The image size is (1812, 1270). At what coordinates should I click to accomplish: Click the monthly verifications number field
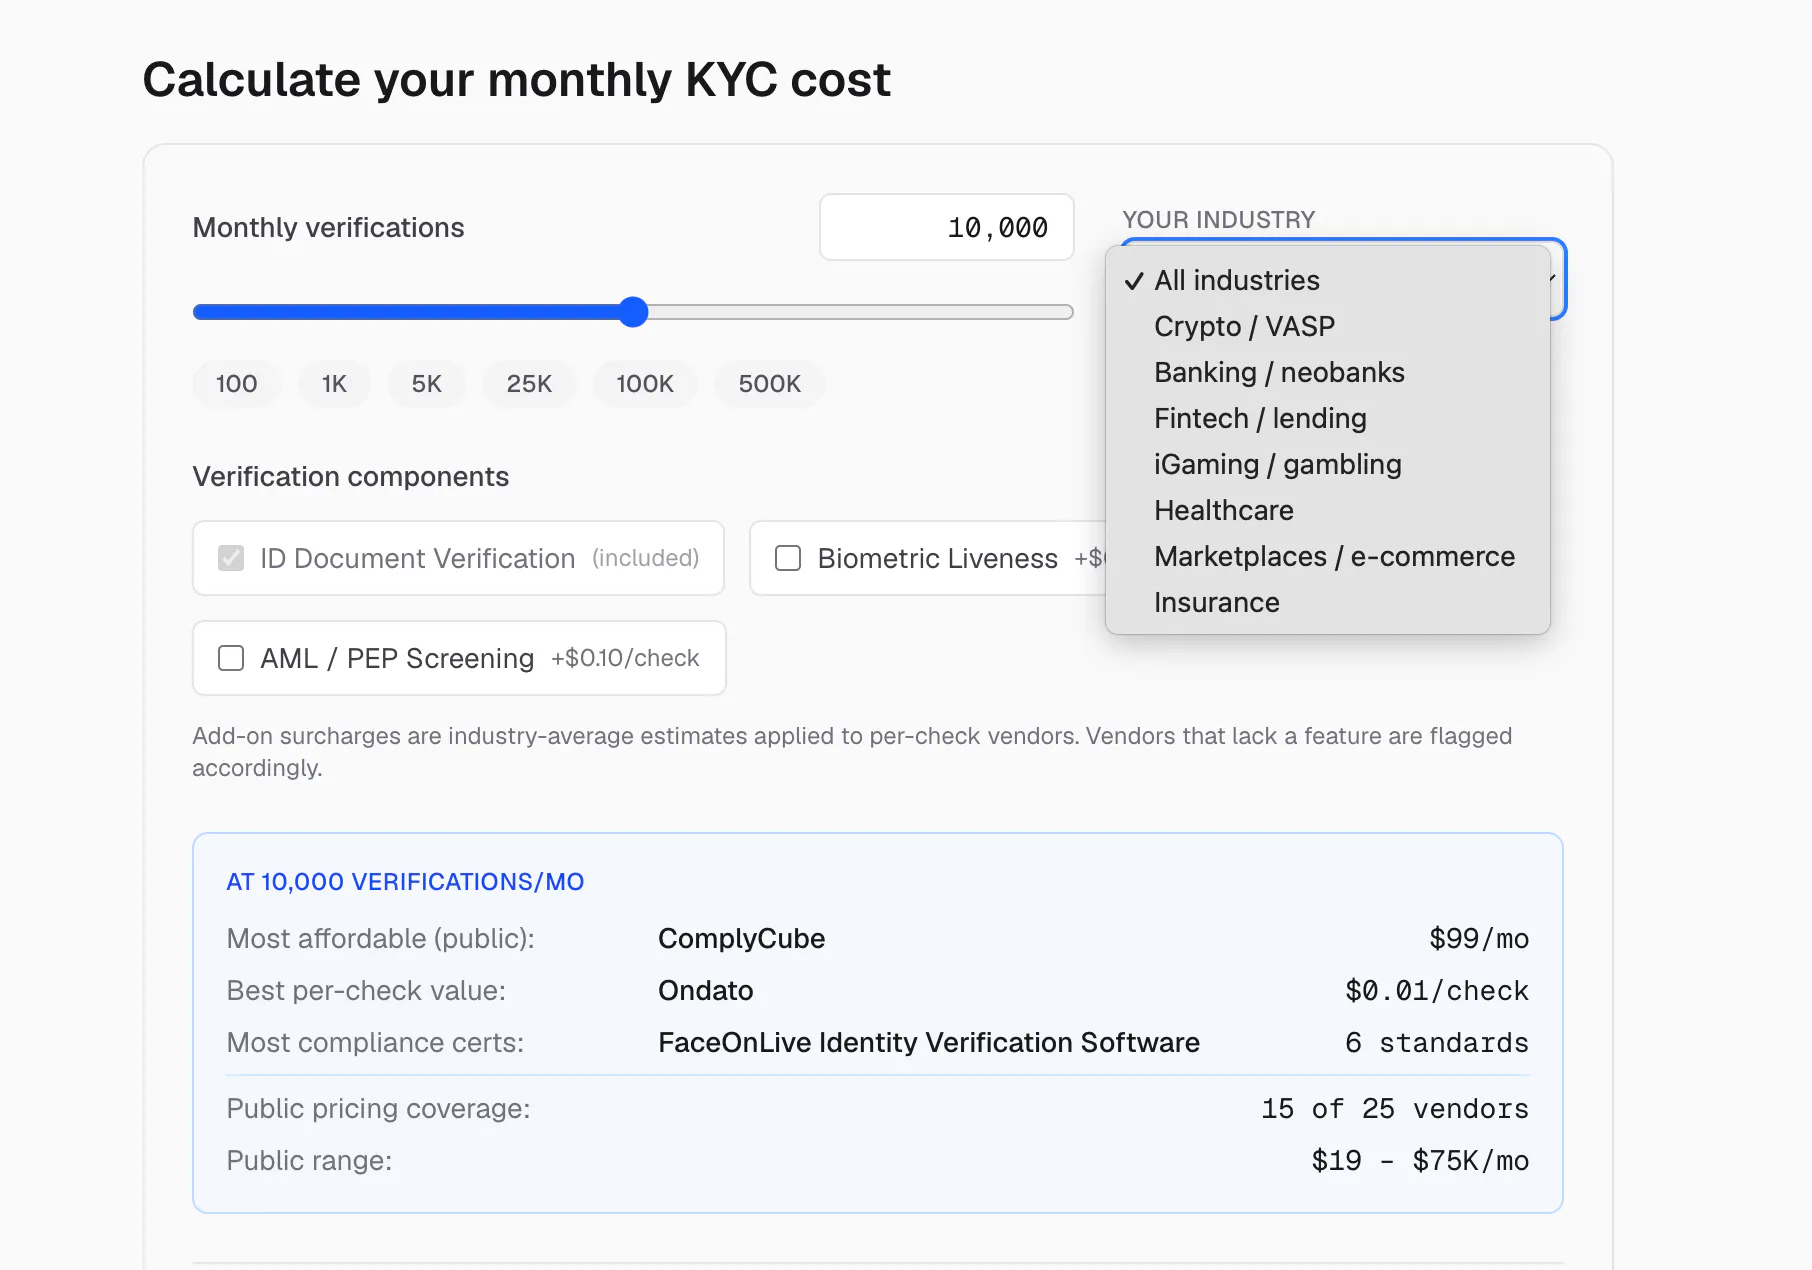(947, 227)
